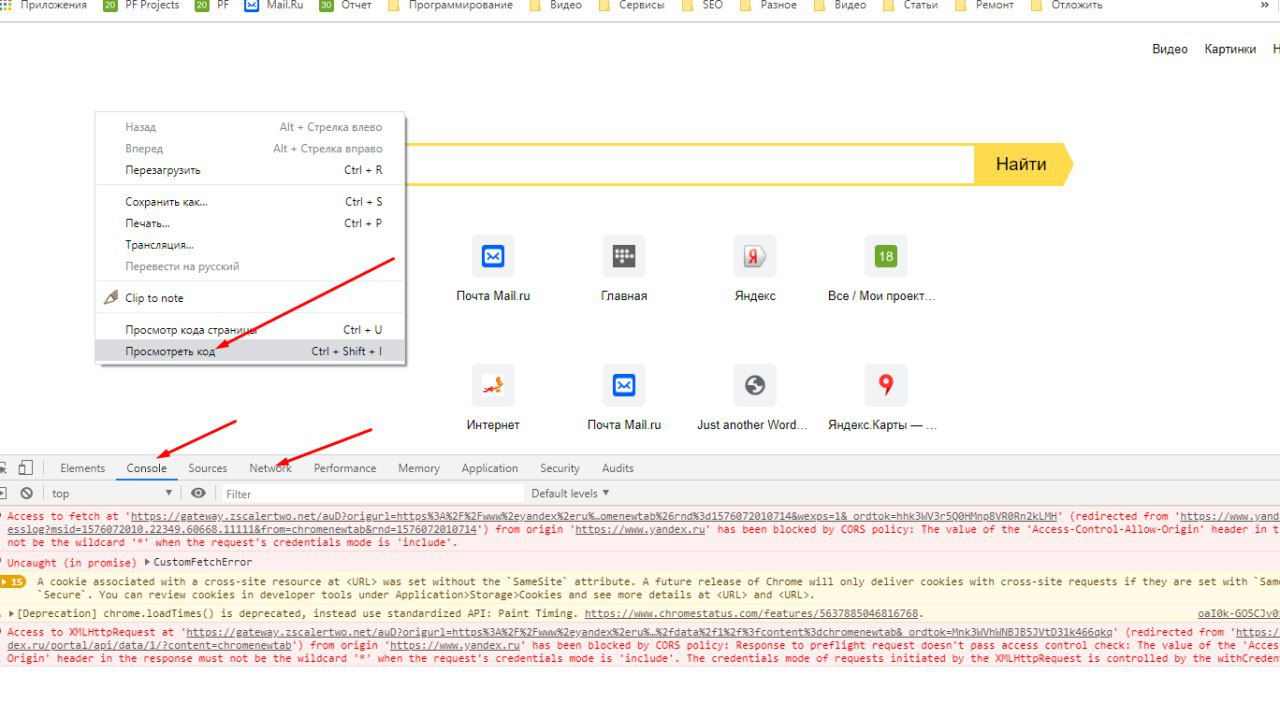Viewport: 1280px width, 703px height.
Task: Toggle the device toolbar icon in DevTools
Action: point(25,468)
